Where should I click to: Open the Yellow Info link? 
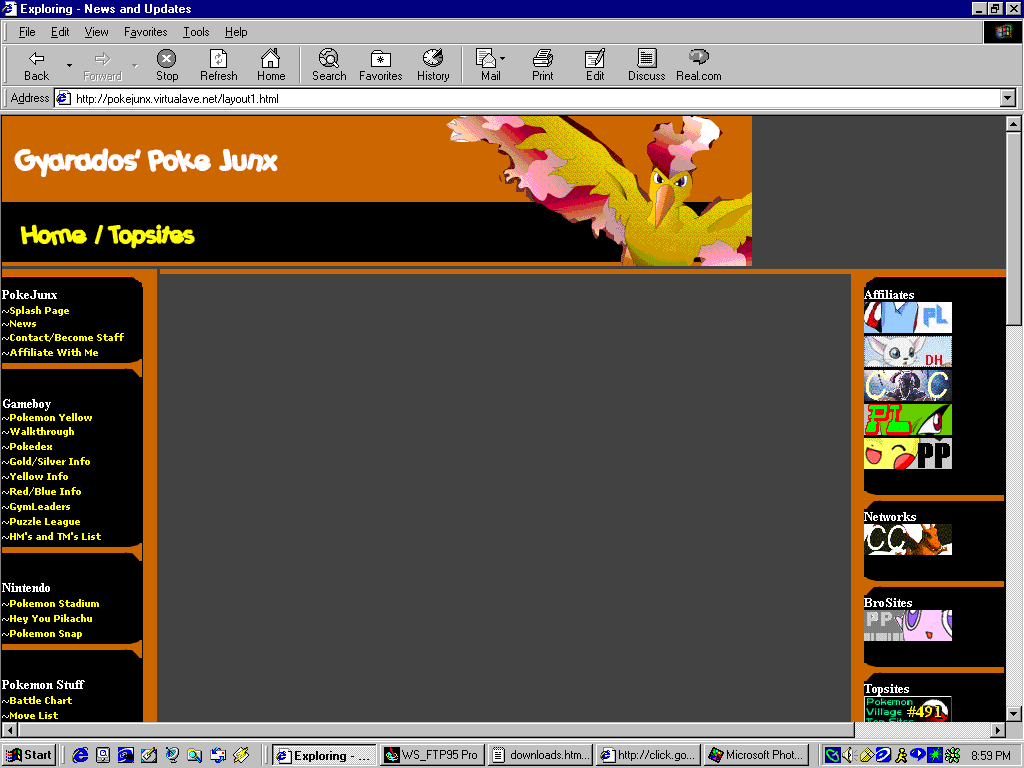pos(39,477)
